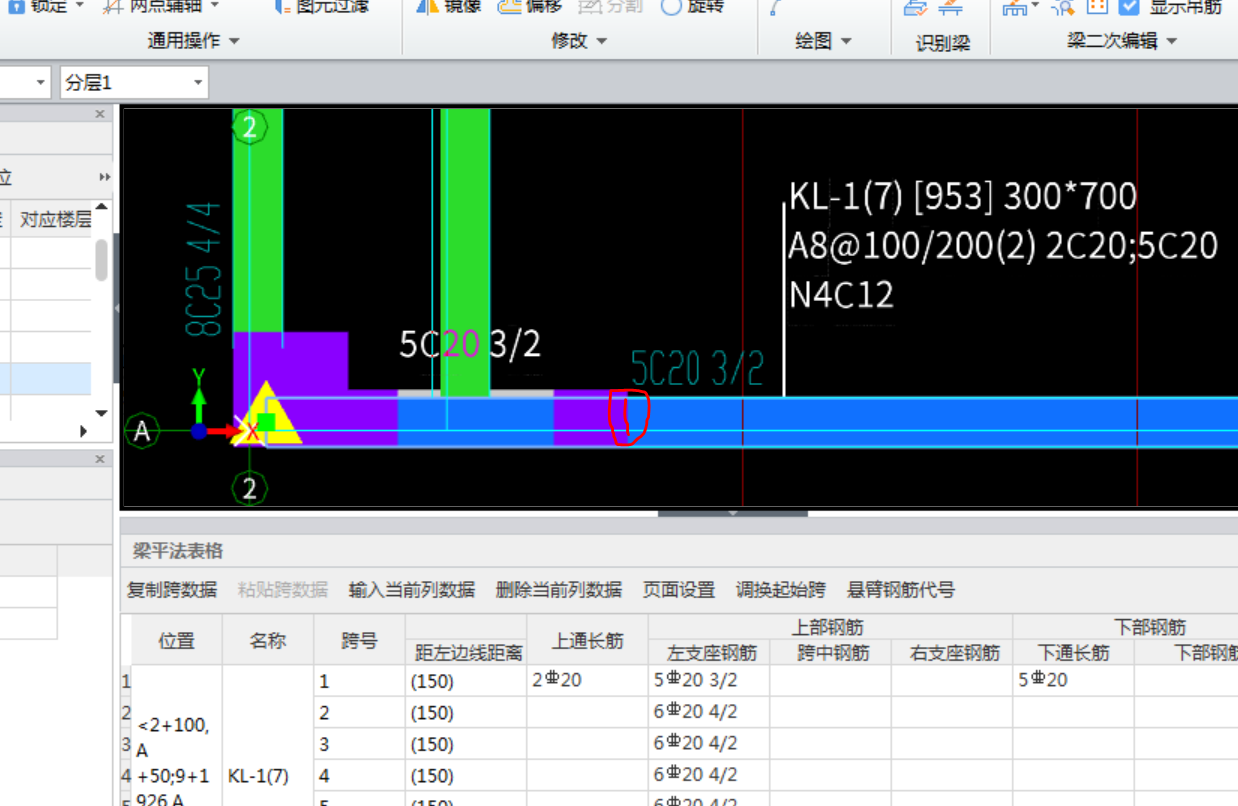Click axis bubble 2 at canvas top
The image size is (1238, 806).
click(x=250, y=127)
